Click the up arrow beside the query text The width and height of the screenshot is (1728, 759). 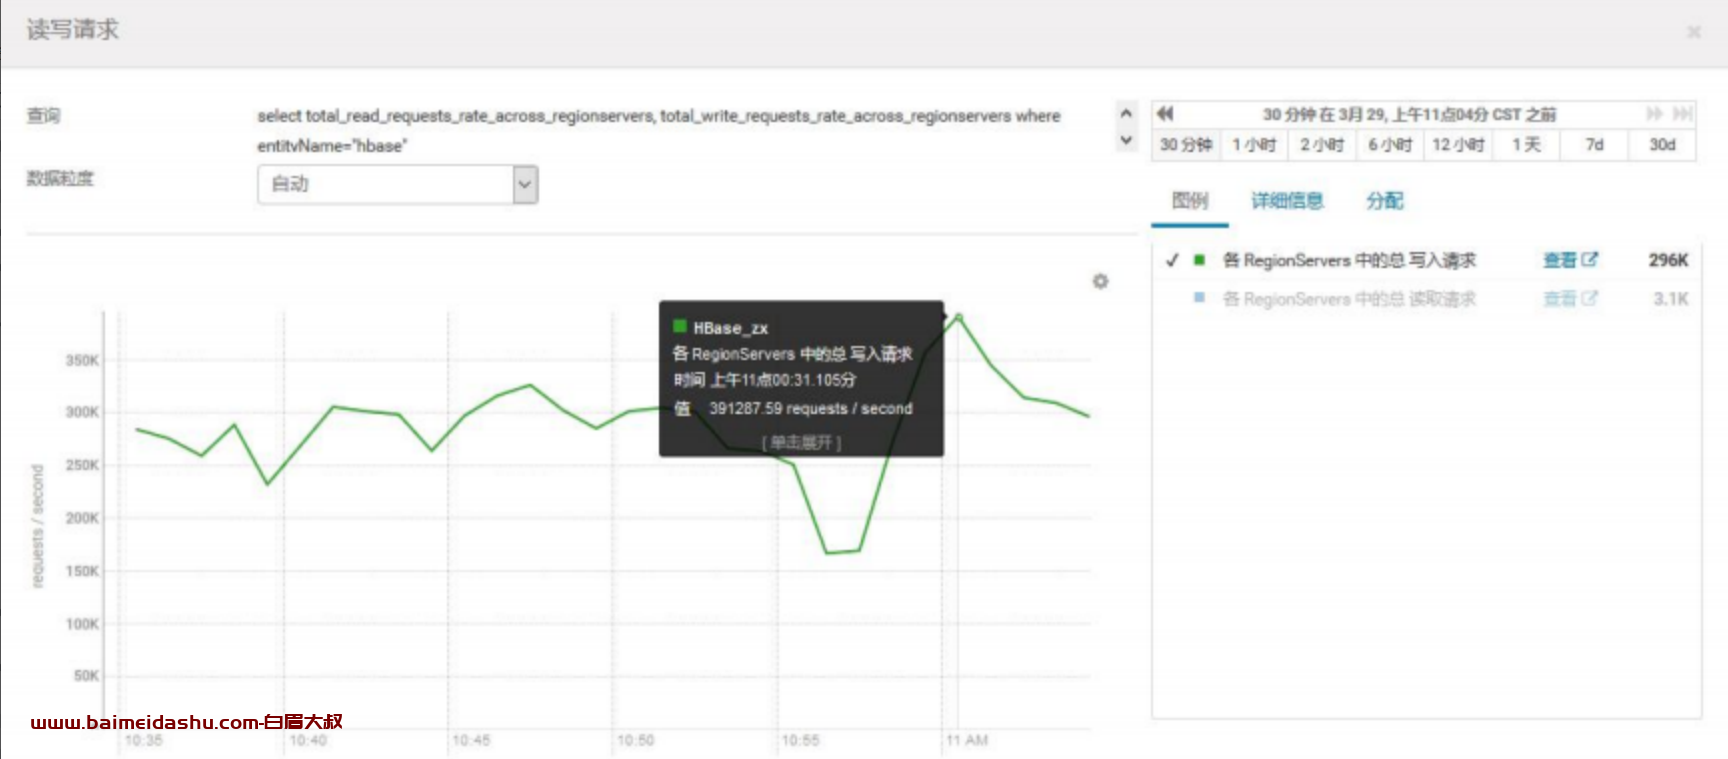(x=1126, y=113)
